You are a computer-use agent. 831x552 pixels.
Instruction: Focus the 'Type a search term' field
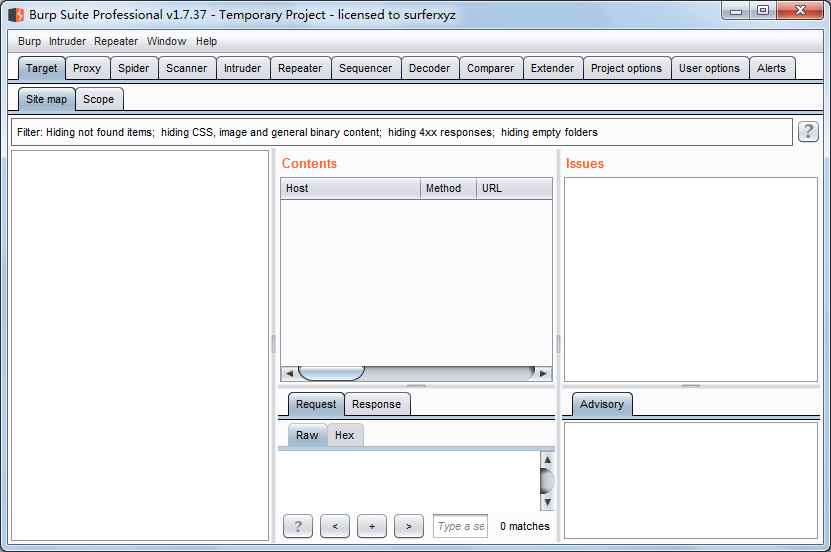point(460,526)
